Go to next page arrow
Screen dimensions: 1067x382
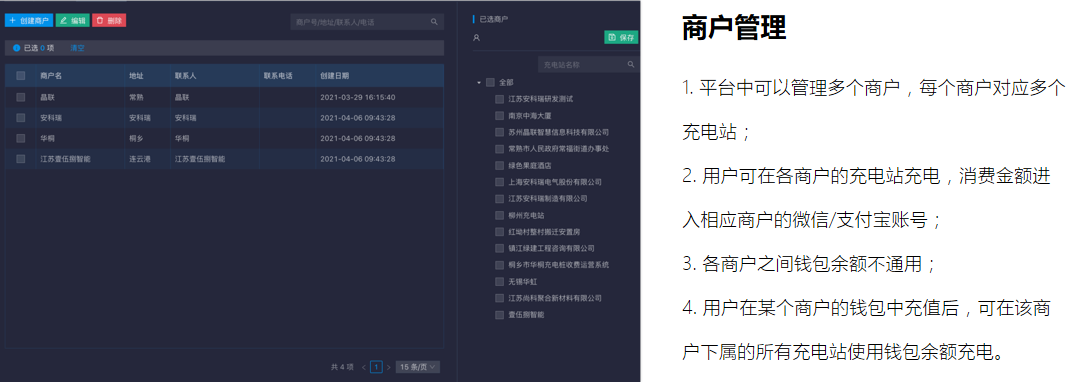click(x=389, y=368)
